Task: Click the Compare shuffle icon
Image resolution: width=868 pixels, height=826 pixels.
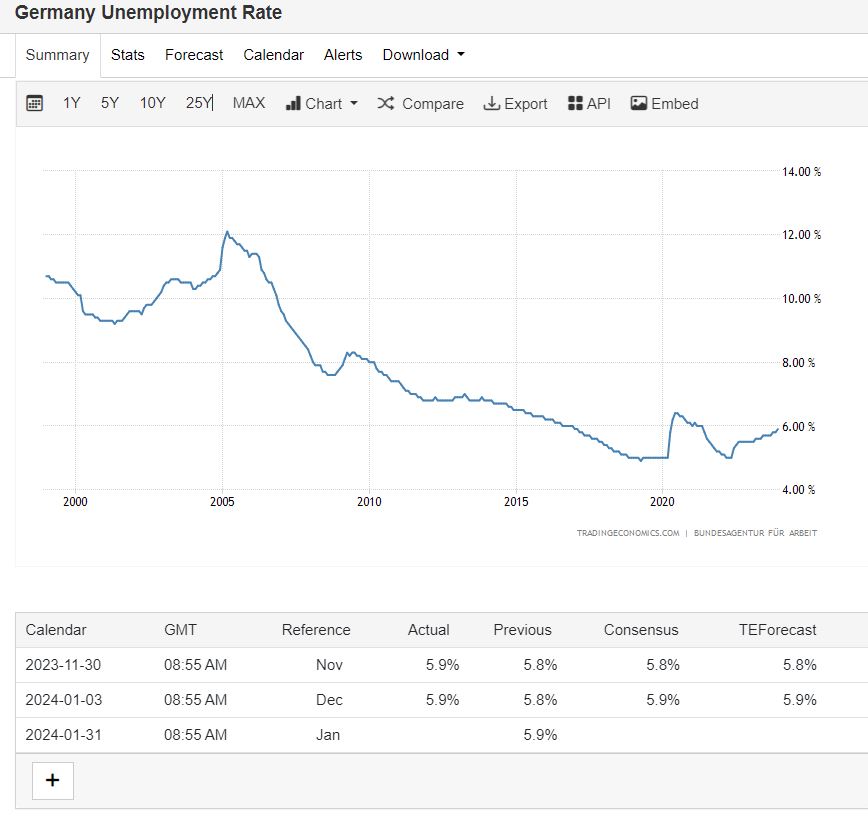Action: pos(386,103)
